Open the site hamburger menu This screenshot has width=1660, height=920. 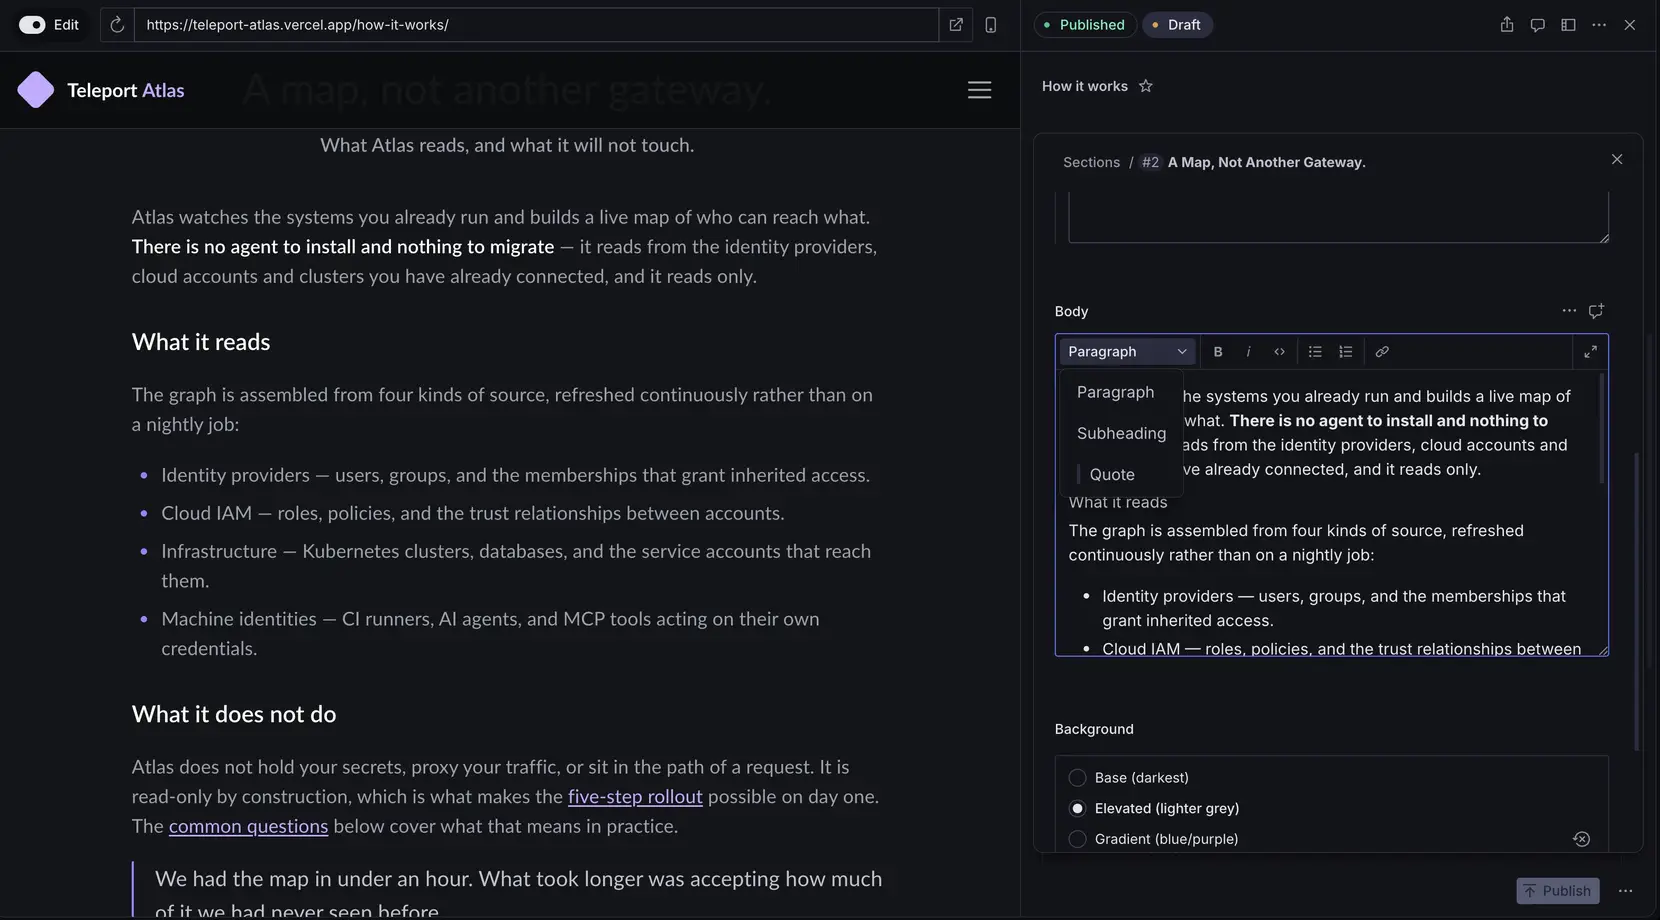click(x=980, y=90)
